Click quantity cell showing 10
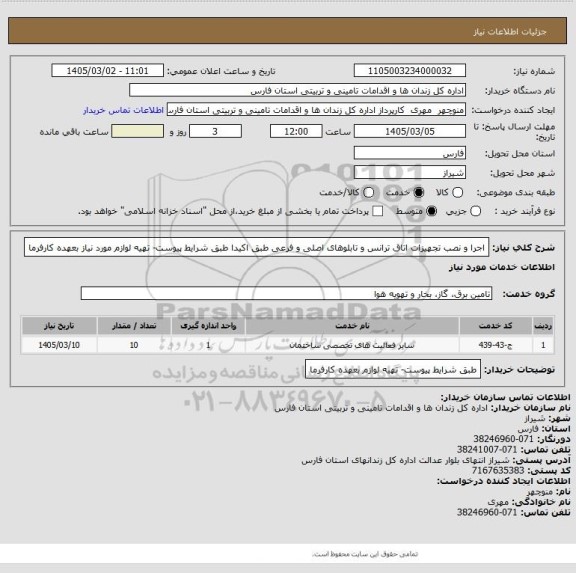 click(134, 345)
